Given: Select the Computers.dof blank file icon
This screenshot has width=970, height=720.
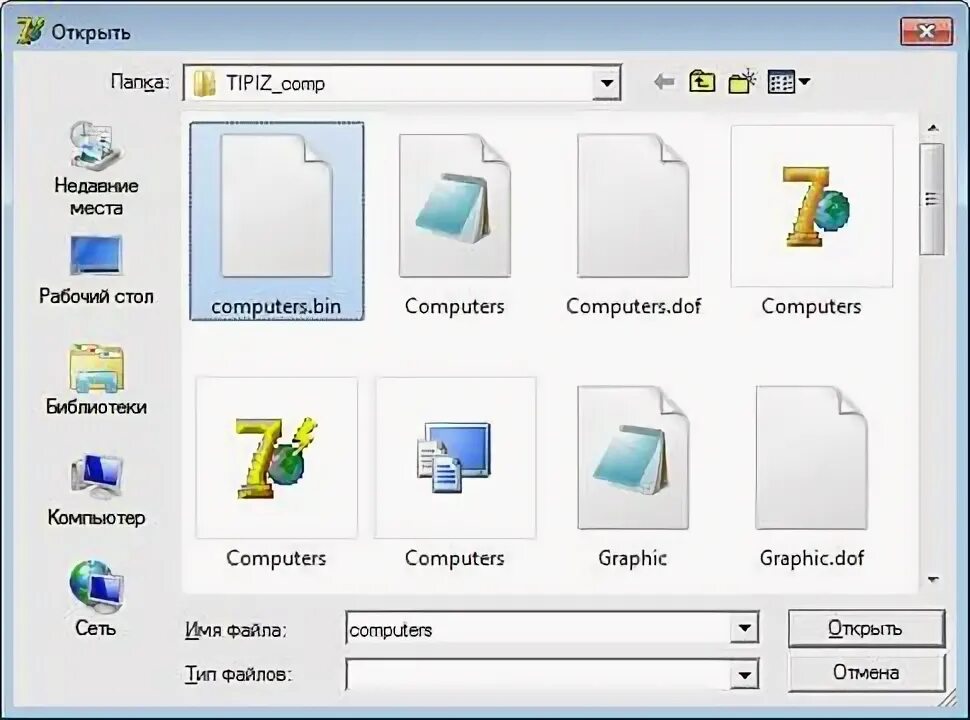Looking at the screenshot, I should click(x=633, y=205).
